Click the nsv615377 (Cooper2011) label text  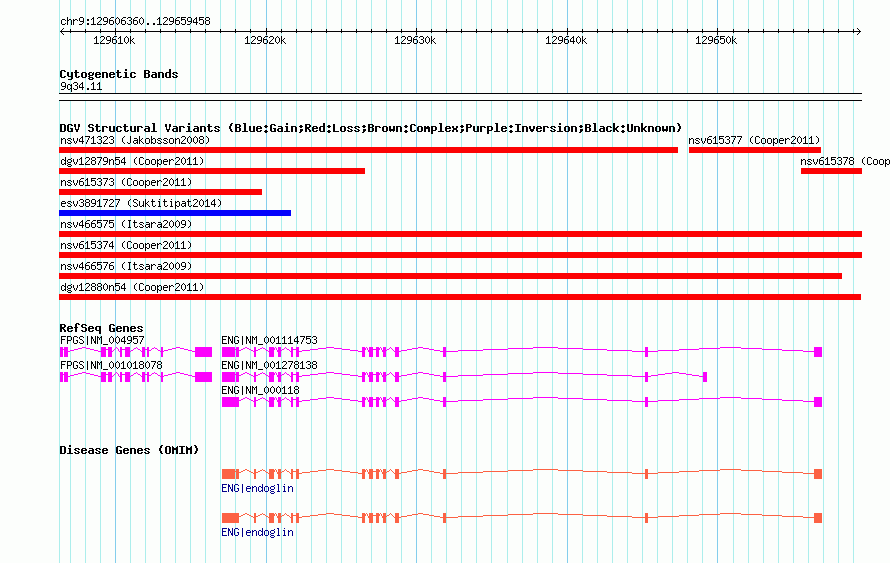754,140
